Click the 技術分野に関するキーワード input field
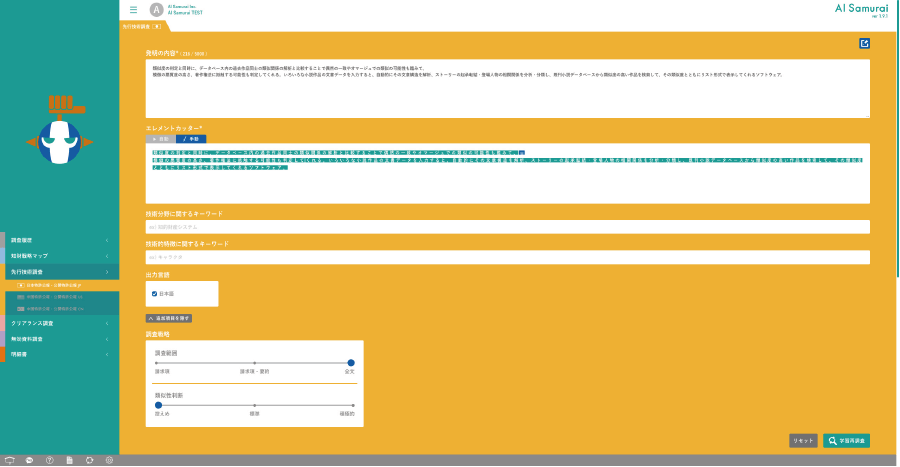The height and width of the screenshot is (467, 900). click(x=507, y=227)
